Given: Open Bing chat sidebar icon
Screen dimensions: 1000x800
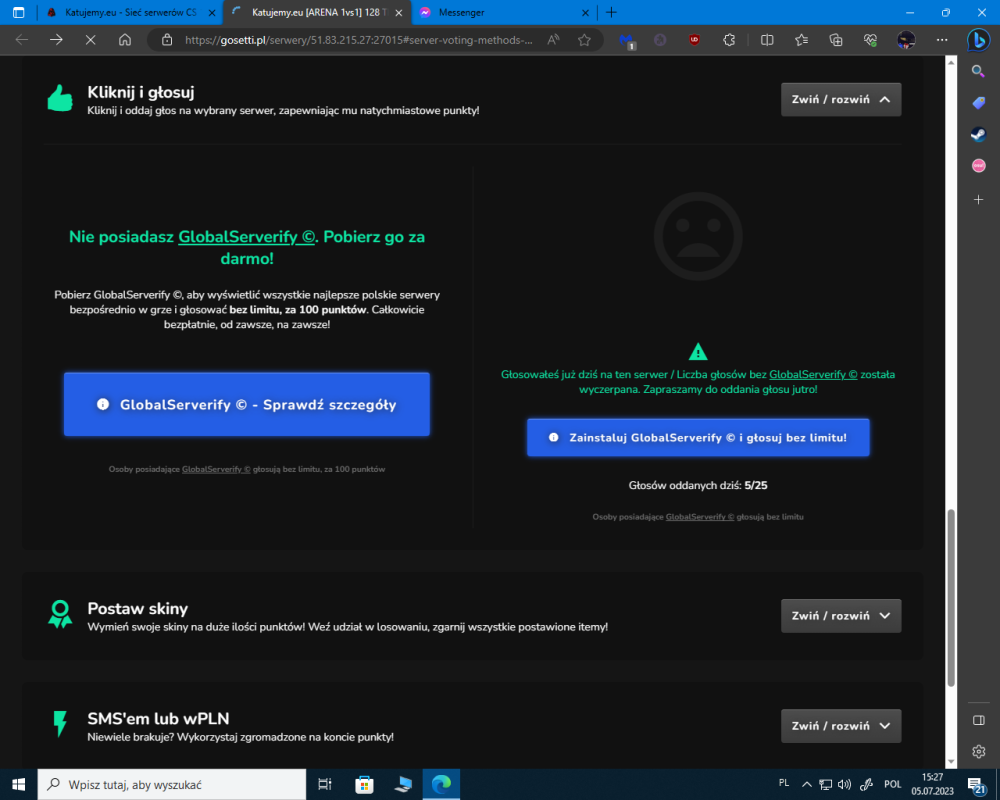Looking at the screenshot, I should tap(978, 40).
